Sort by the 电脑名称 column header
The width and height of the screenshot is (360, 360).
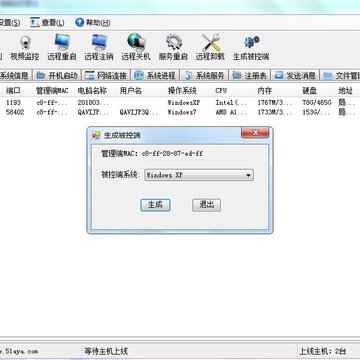point(92,90)
